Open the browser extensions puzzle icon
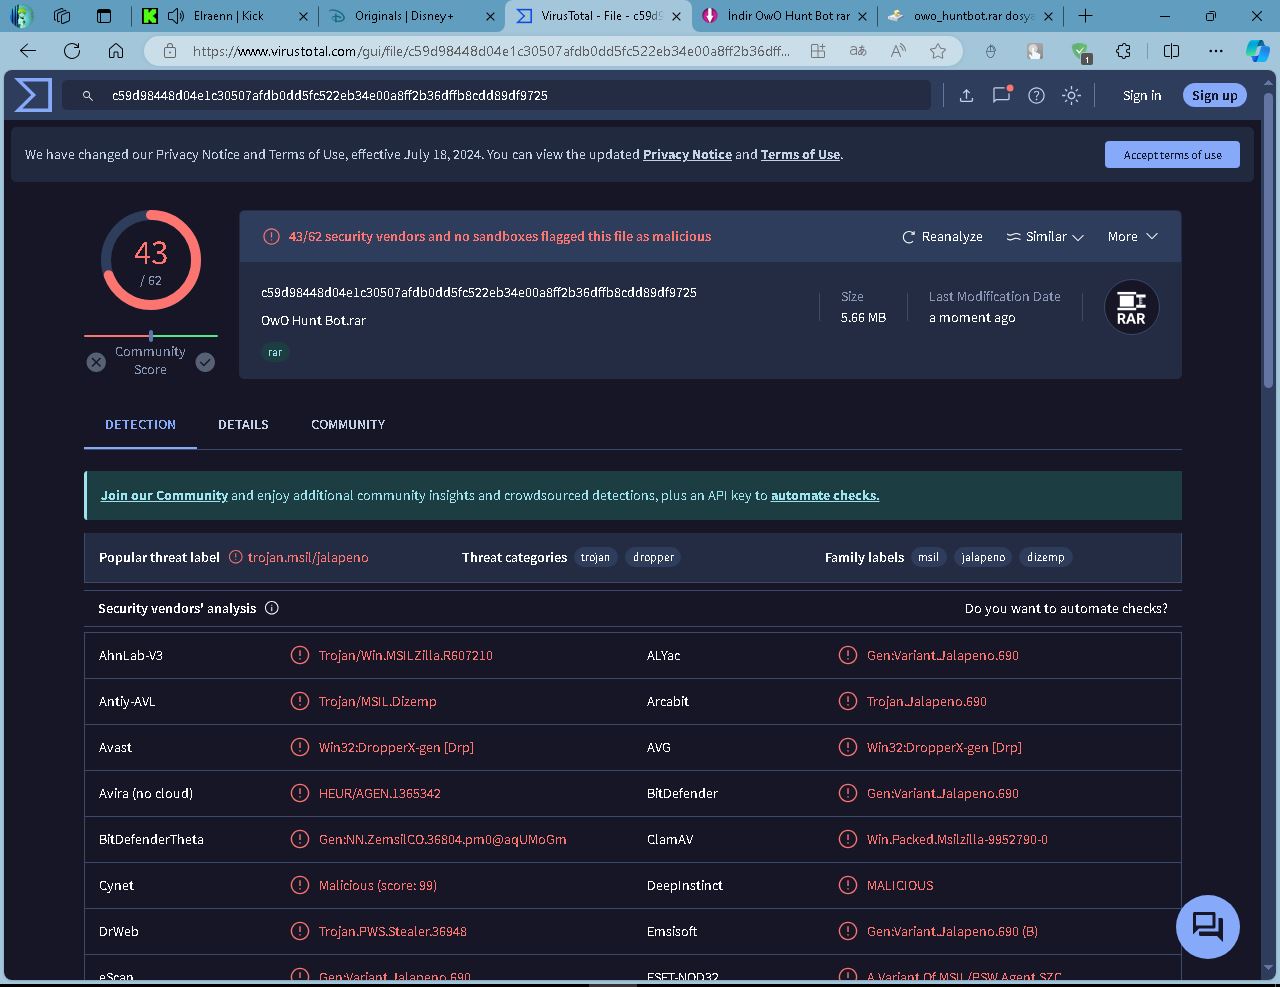Image resolution: width=1280 pixels, height=987 pixels. 1123,51
